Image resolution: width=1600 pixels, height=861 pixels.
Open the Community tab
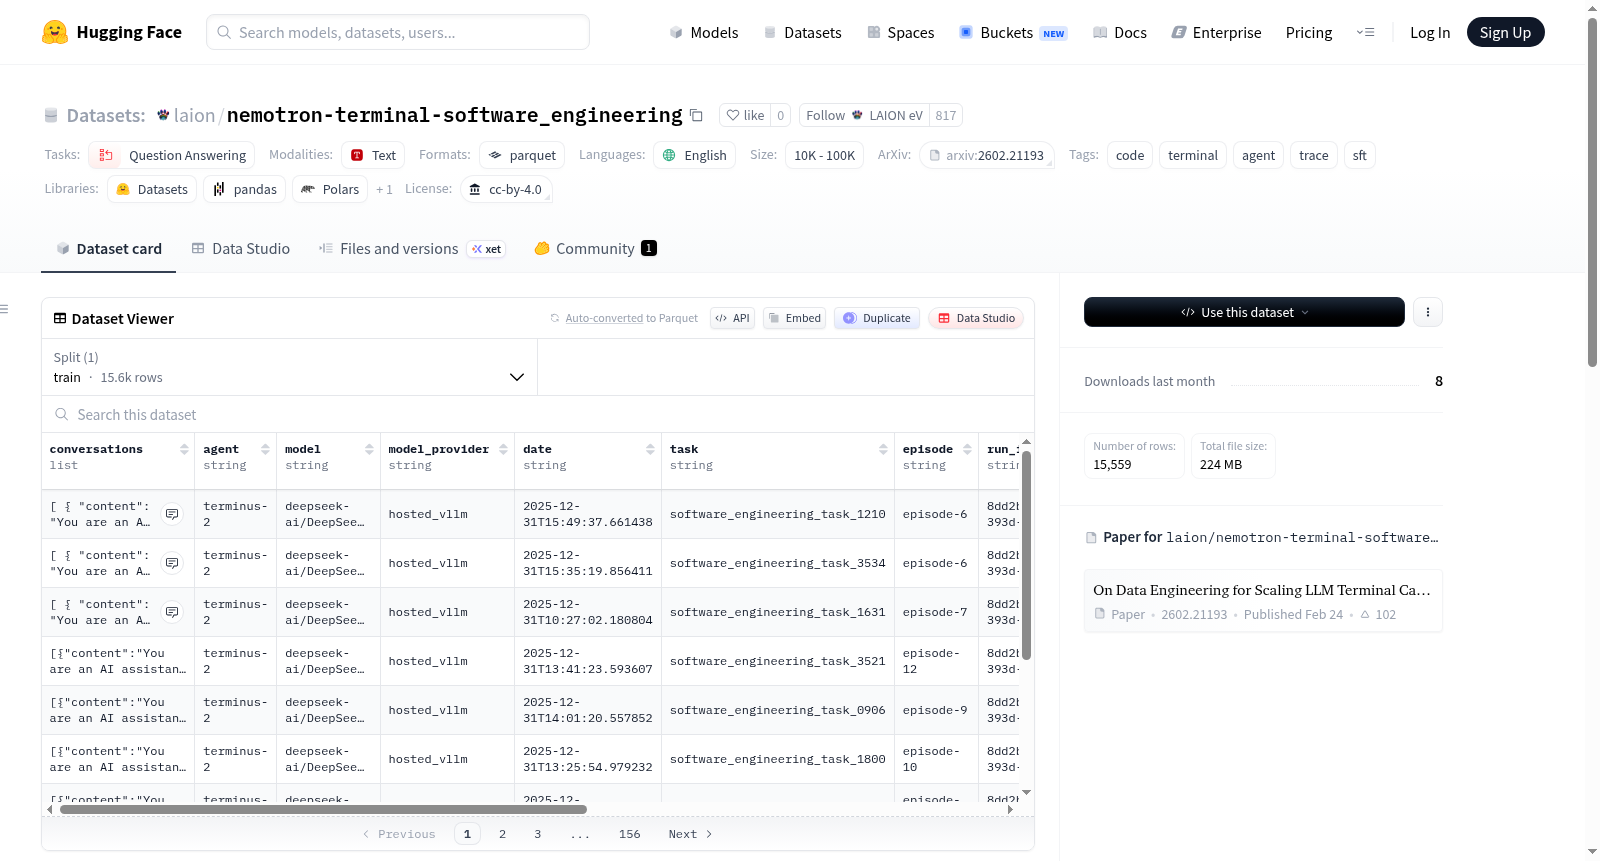click(595, 248)
